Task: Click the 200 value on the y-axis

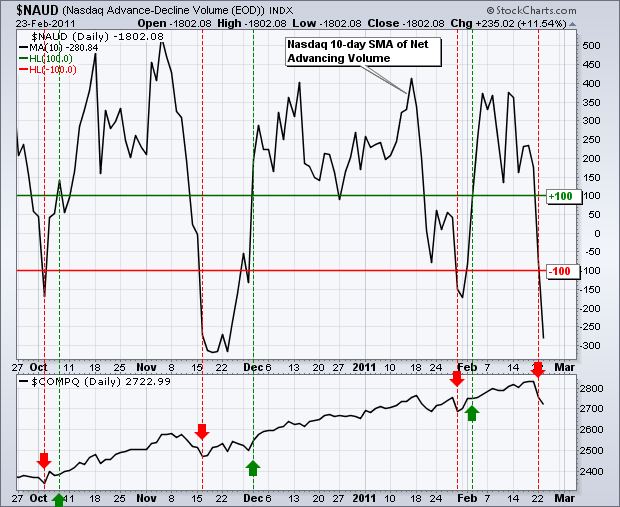Action: pyautogui.click(x=591, y=159)
